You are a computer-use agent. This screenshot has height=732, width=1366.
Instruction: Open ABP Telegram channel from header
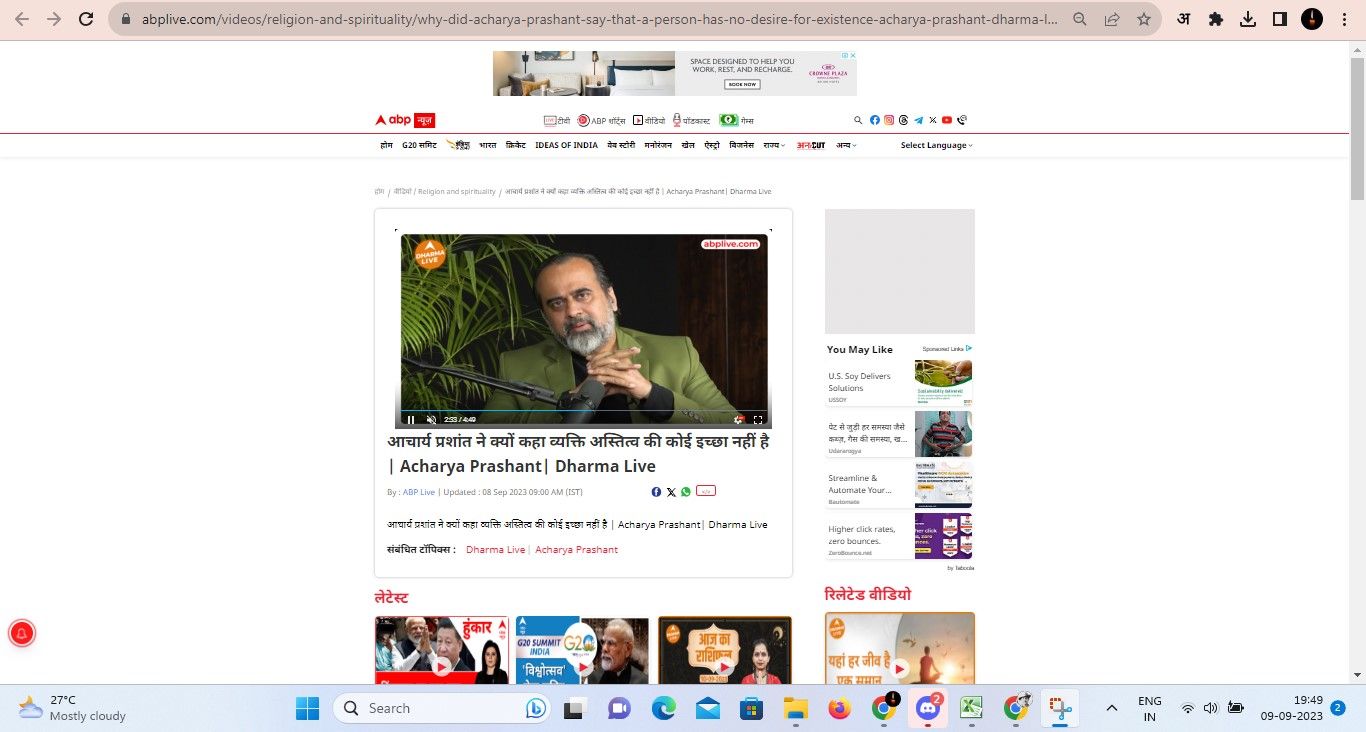point(918,120)
